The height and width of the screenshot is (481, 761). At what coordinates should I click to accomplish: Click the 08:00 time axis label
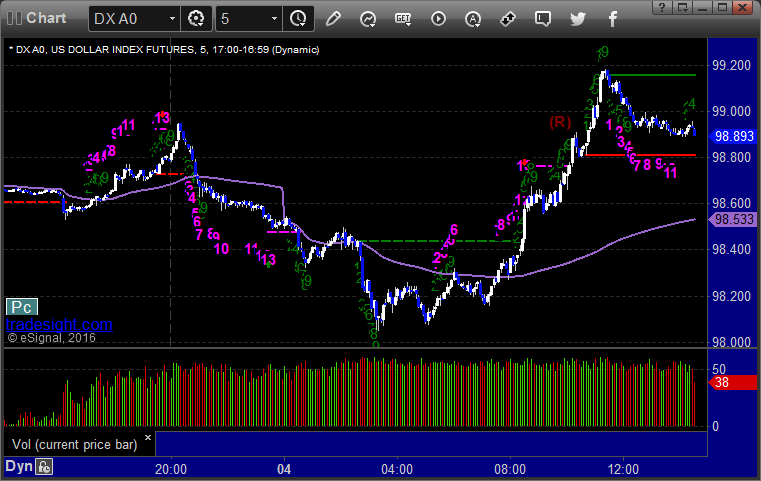[510, 469]
